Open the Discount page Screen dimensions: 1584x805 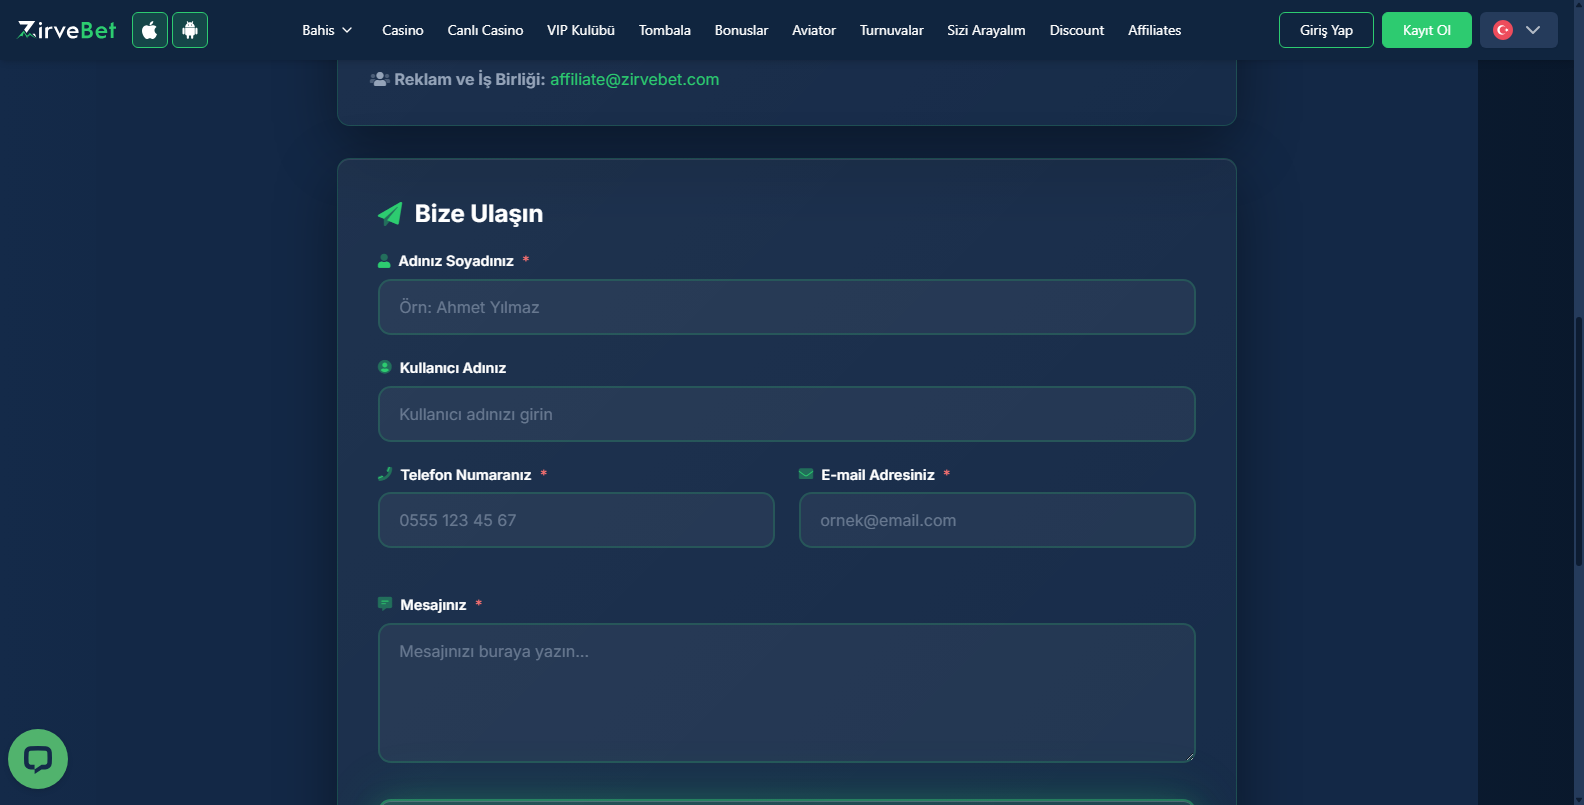click(x=1077, y=30)
